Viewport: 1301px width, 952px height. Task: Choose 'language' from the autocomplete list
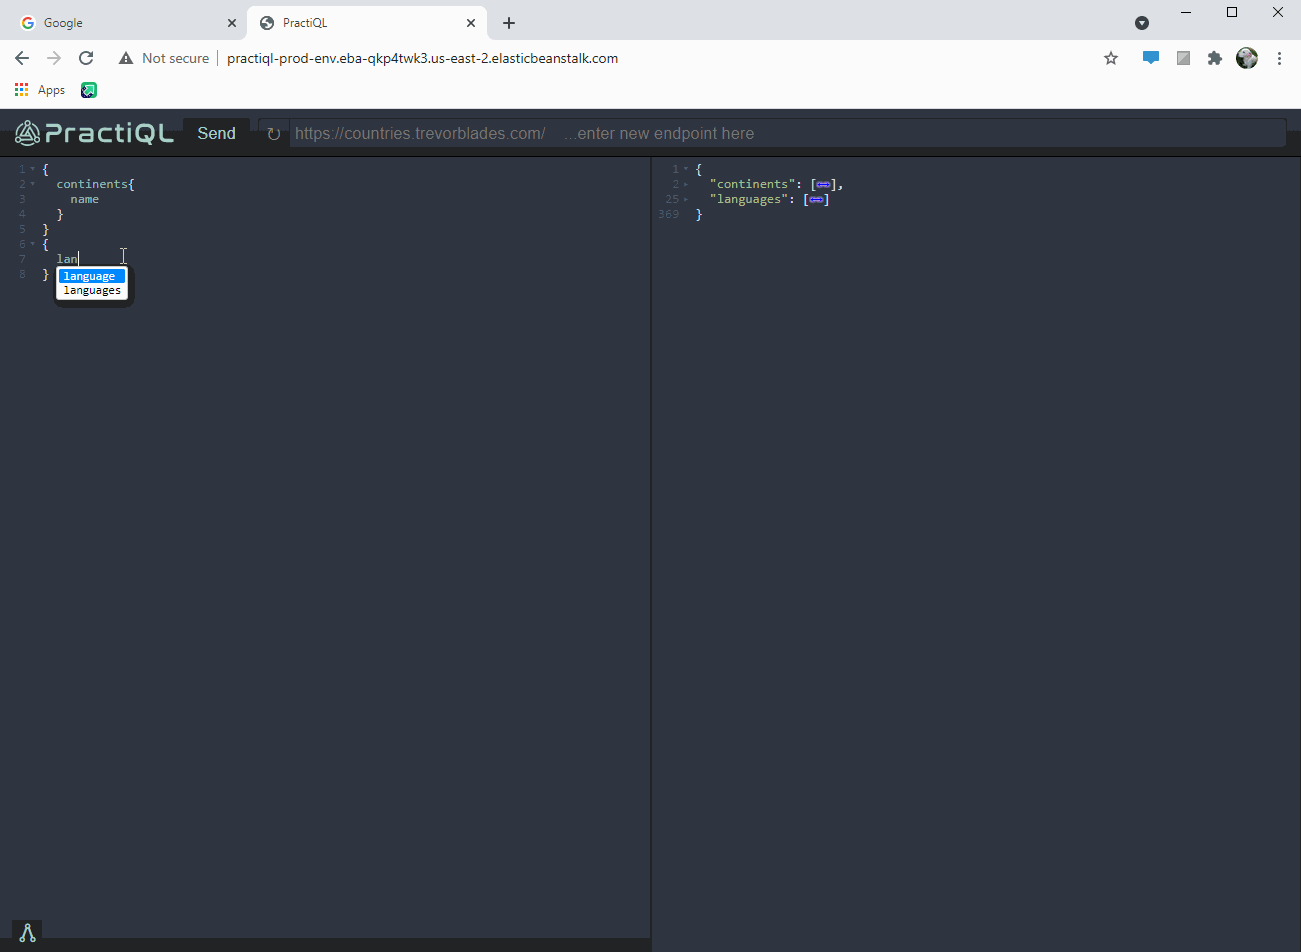pyautogui.click(x=91, y=276)
